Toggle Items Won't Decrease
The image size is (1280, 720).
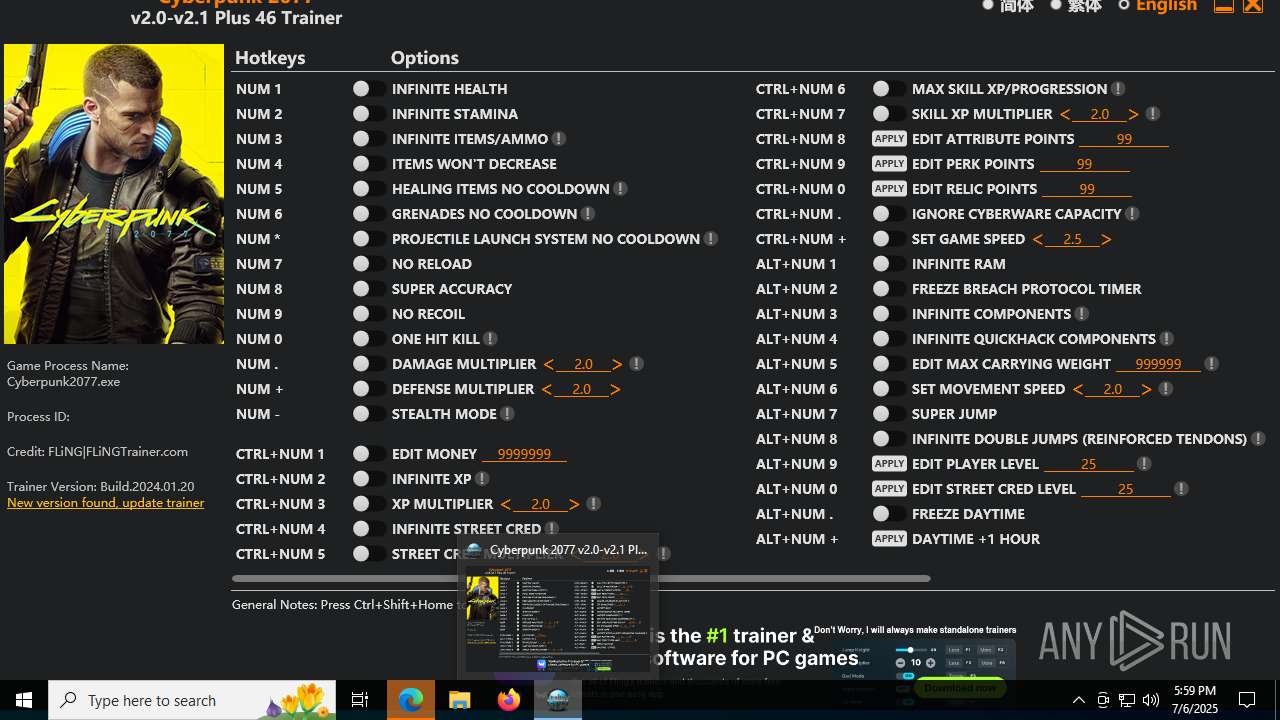click(369, 164)
